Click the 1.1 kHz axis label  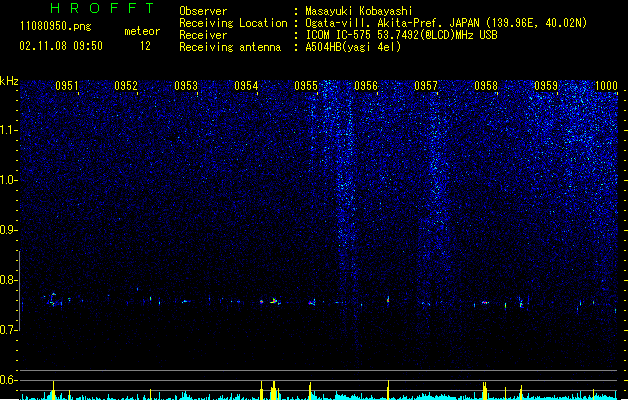point(8,130)
